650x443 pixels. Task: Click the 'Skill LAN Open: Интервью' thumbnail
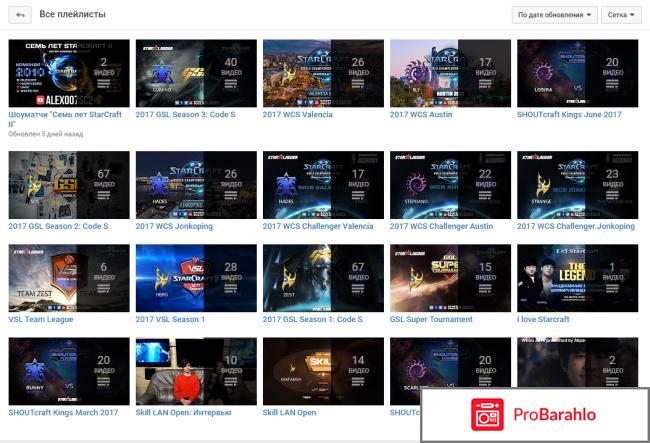196,371
